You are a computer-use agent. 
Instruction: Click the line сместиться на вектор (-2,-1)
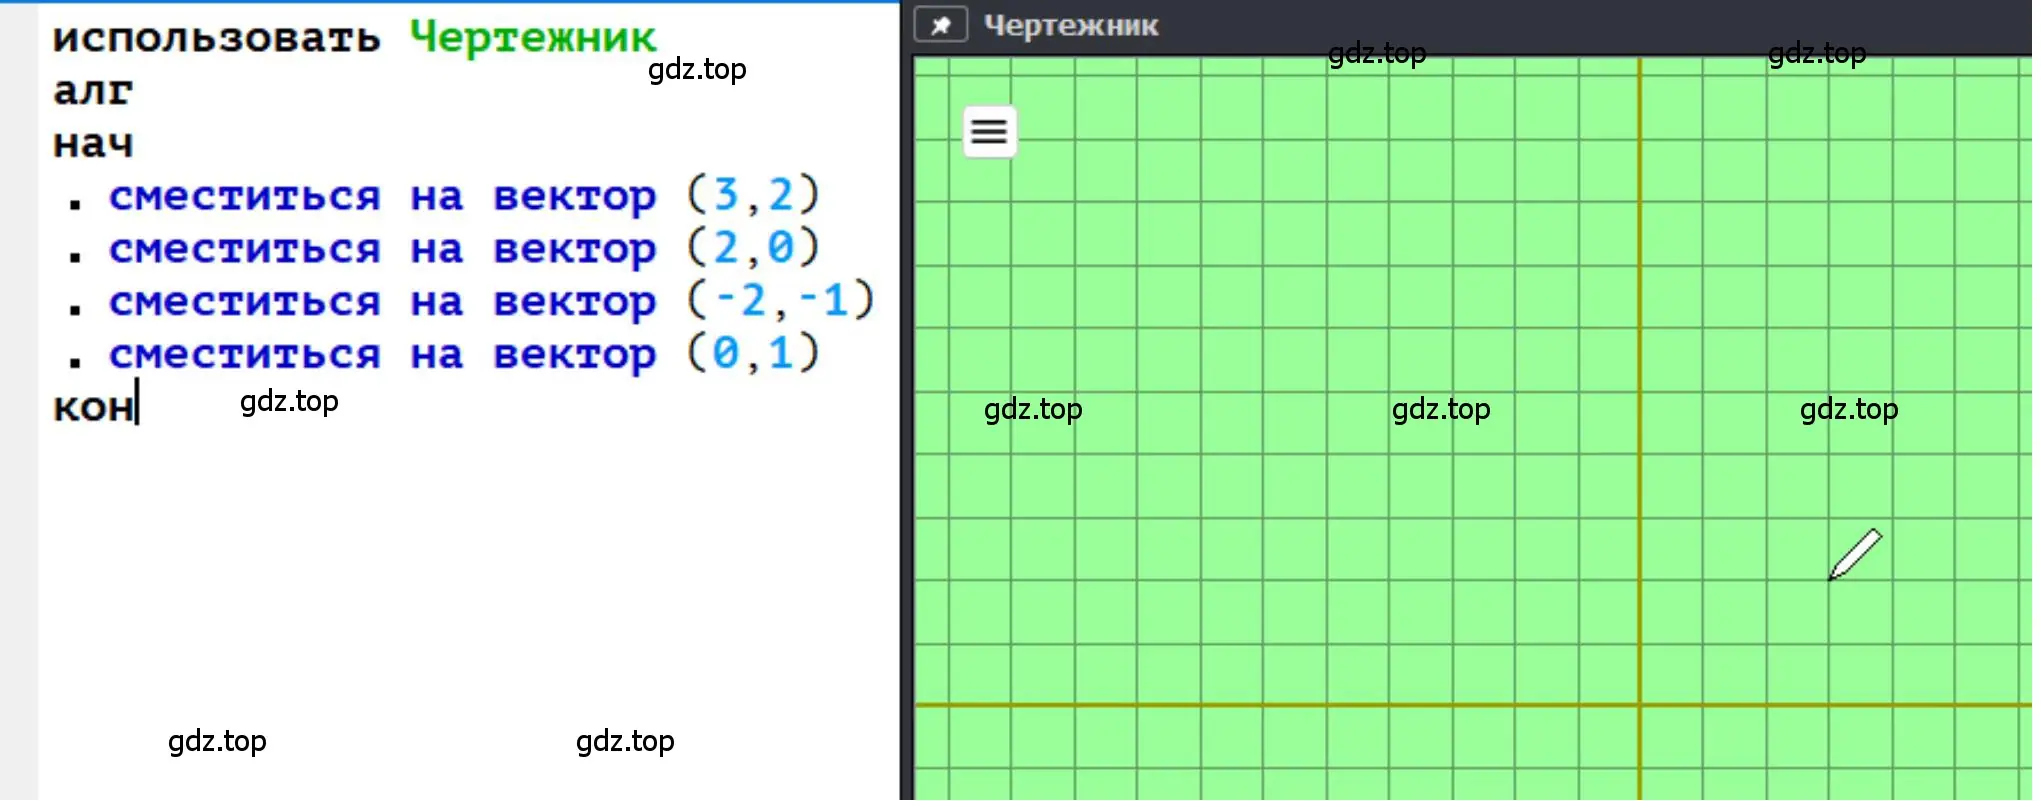tap(491, 301)
